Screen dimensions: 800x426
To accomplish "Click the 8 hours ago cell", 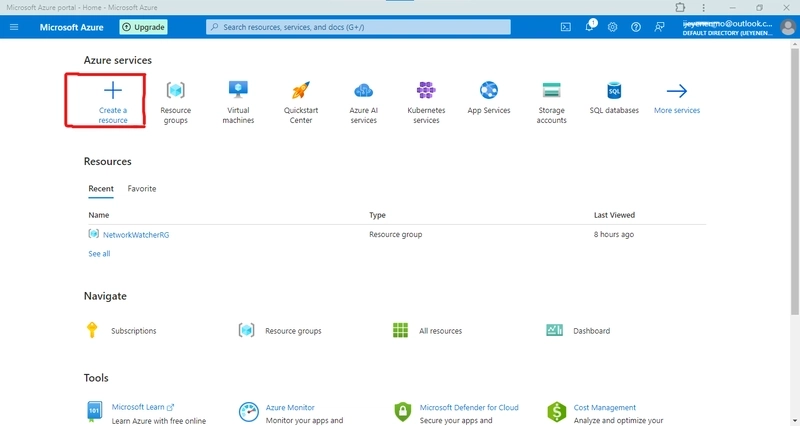I will coord(614,235).
